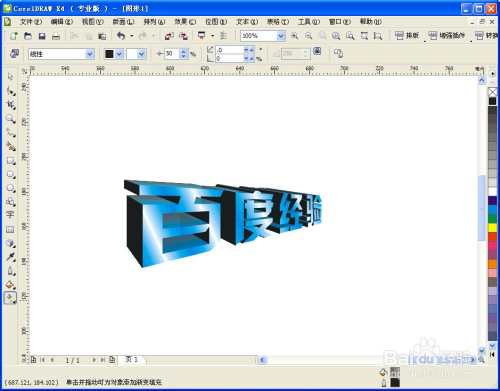Go to the first page button

tap(42, 360)
